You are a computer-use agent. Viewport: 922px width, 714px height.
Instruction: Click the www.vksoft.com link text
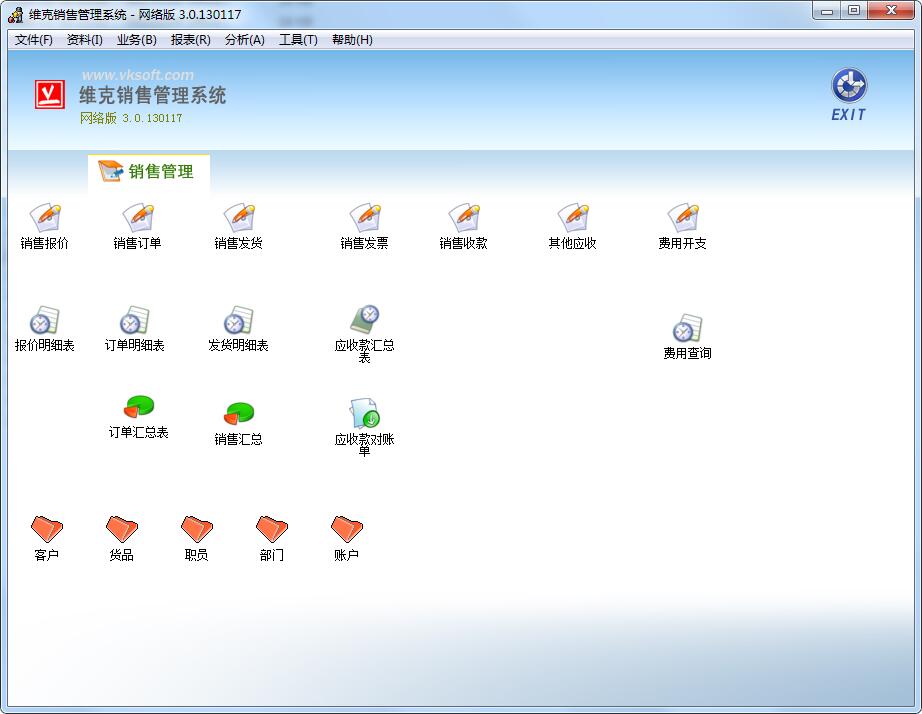point(138,75)
